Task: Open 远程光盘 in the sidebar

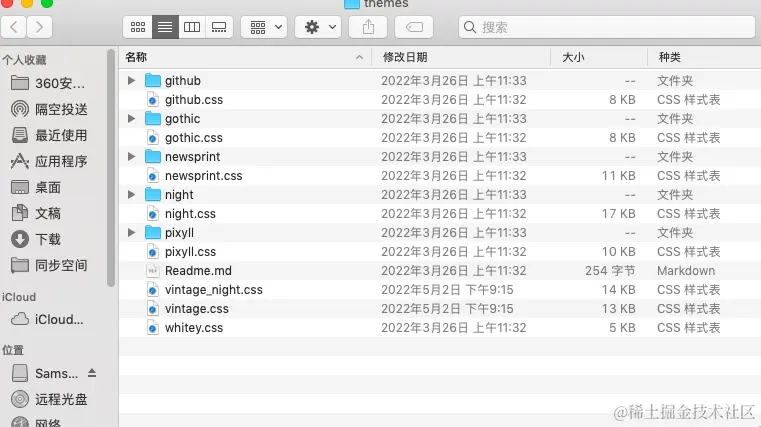Action: [49, 399]
